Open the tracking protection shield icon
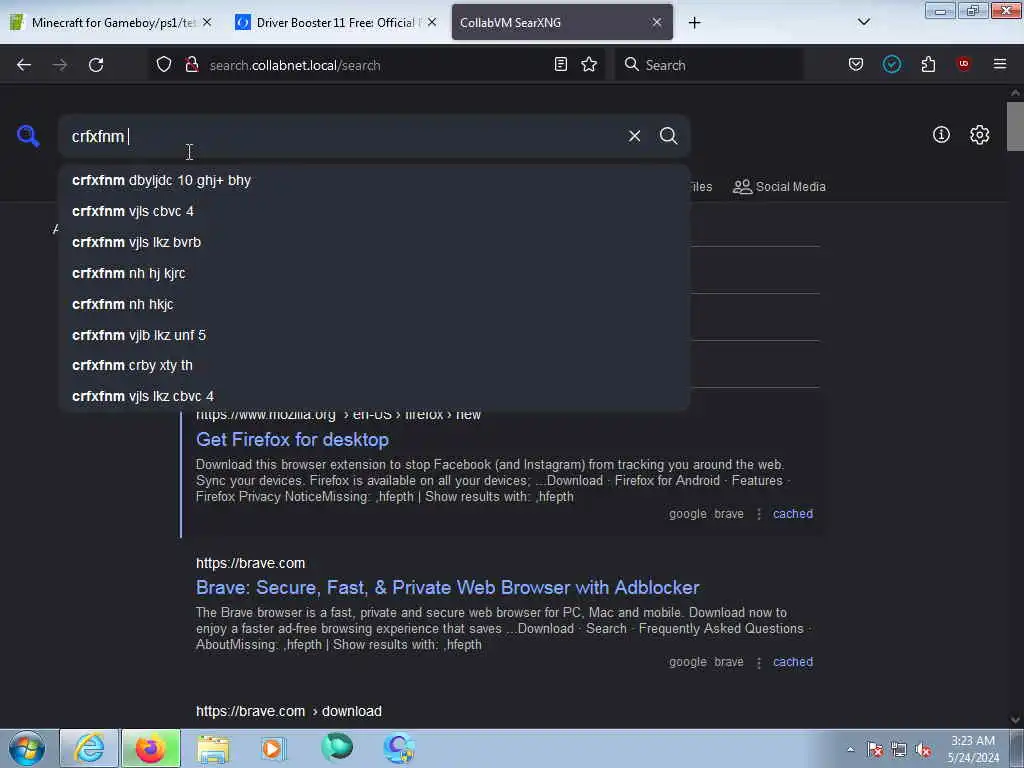 point(164,64)
